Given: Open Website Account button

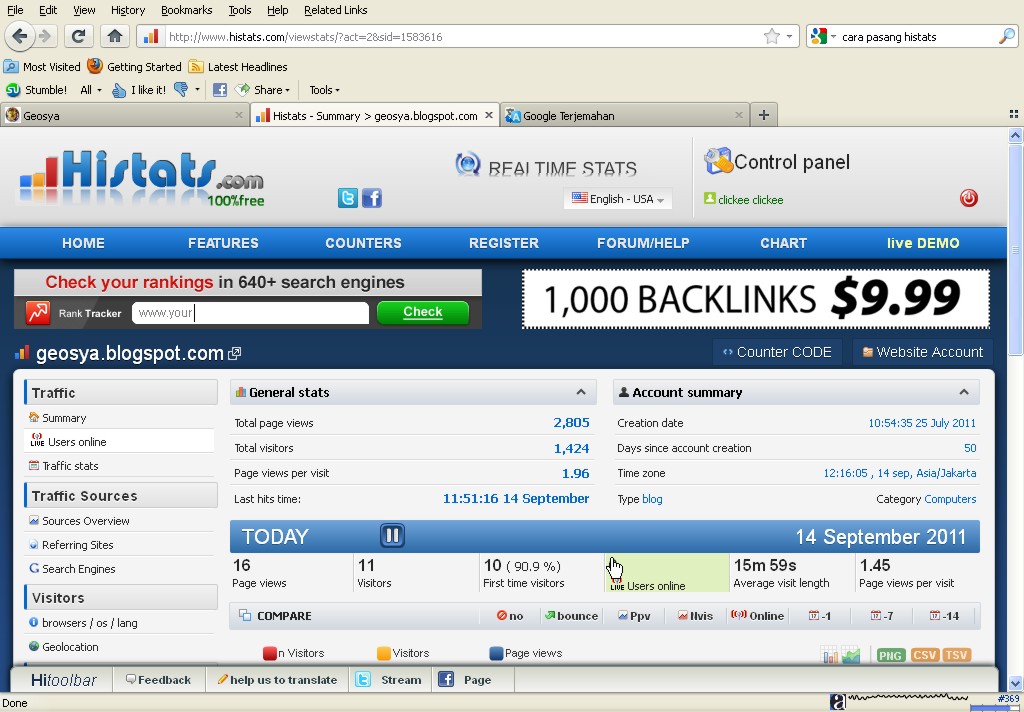Looking at the screenshot, I should click(923, 352).
